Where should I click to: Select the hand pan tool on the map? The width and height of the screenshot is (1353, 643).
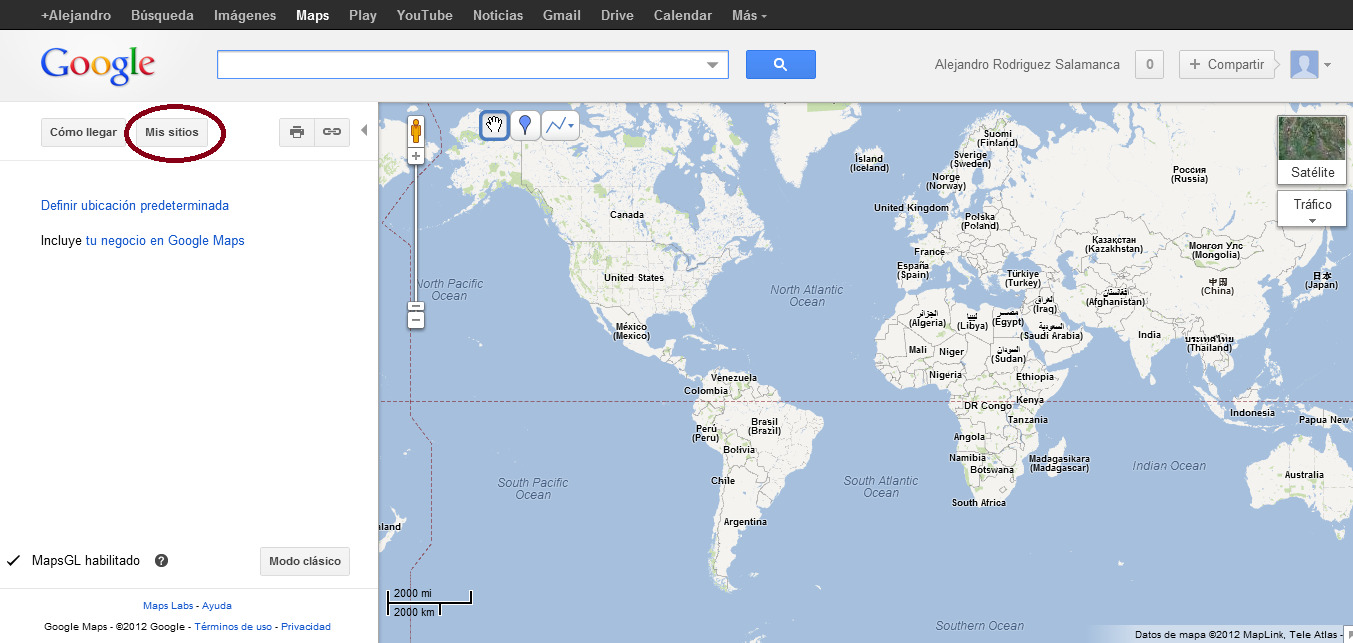tap(494, 124)
